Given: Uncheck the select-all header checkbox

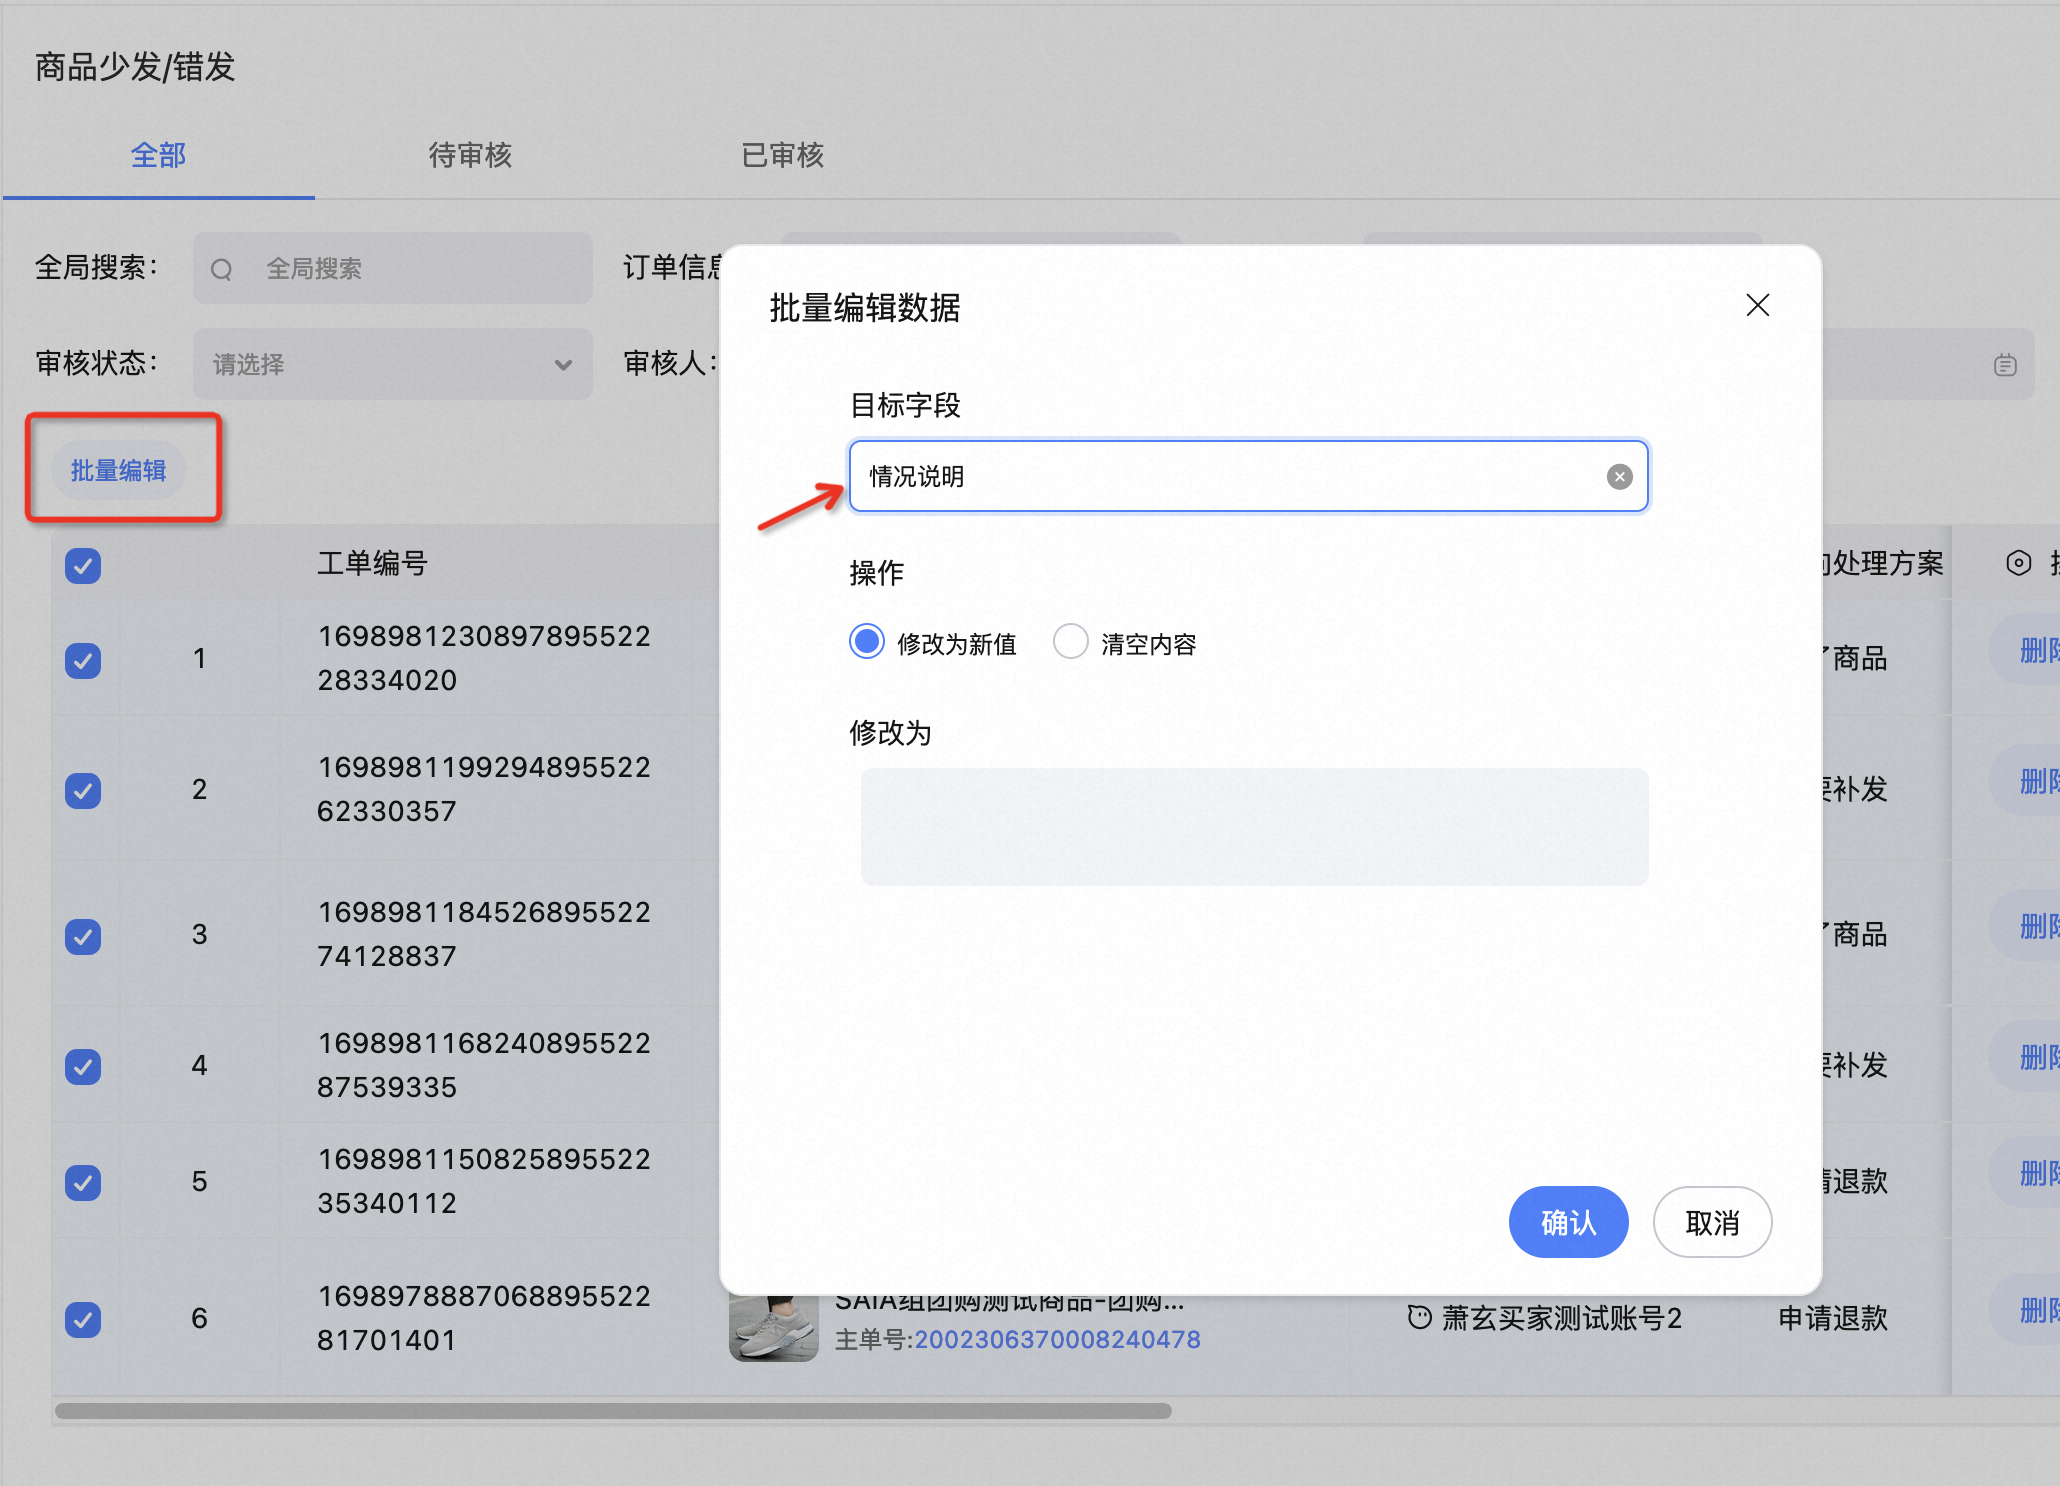Looking at the screenshot, I should pos(83,566).
